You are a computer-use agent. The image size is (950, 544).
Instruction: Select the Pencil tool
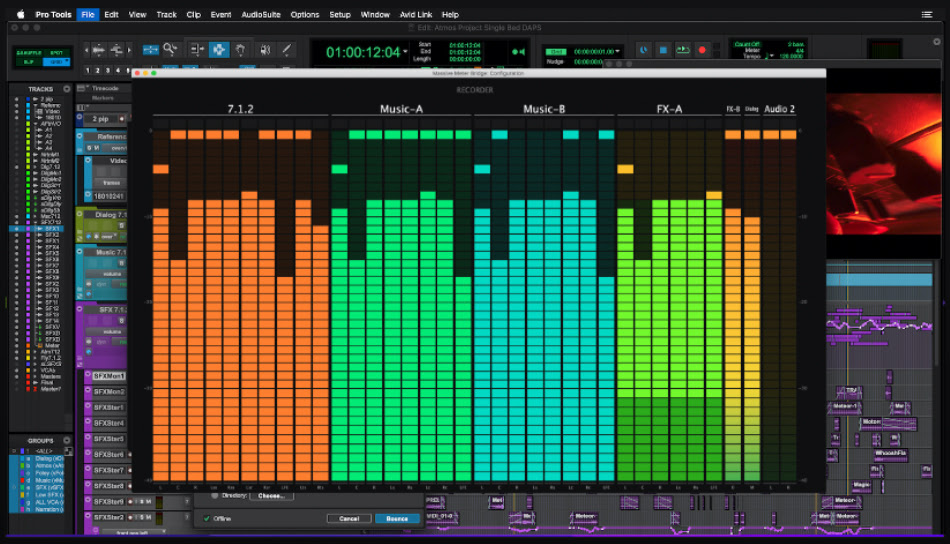point(287,49)
